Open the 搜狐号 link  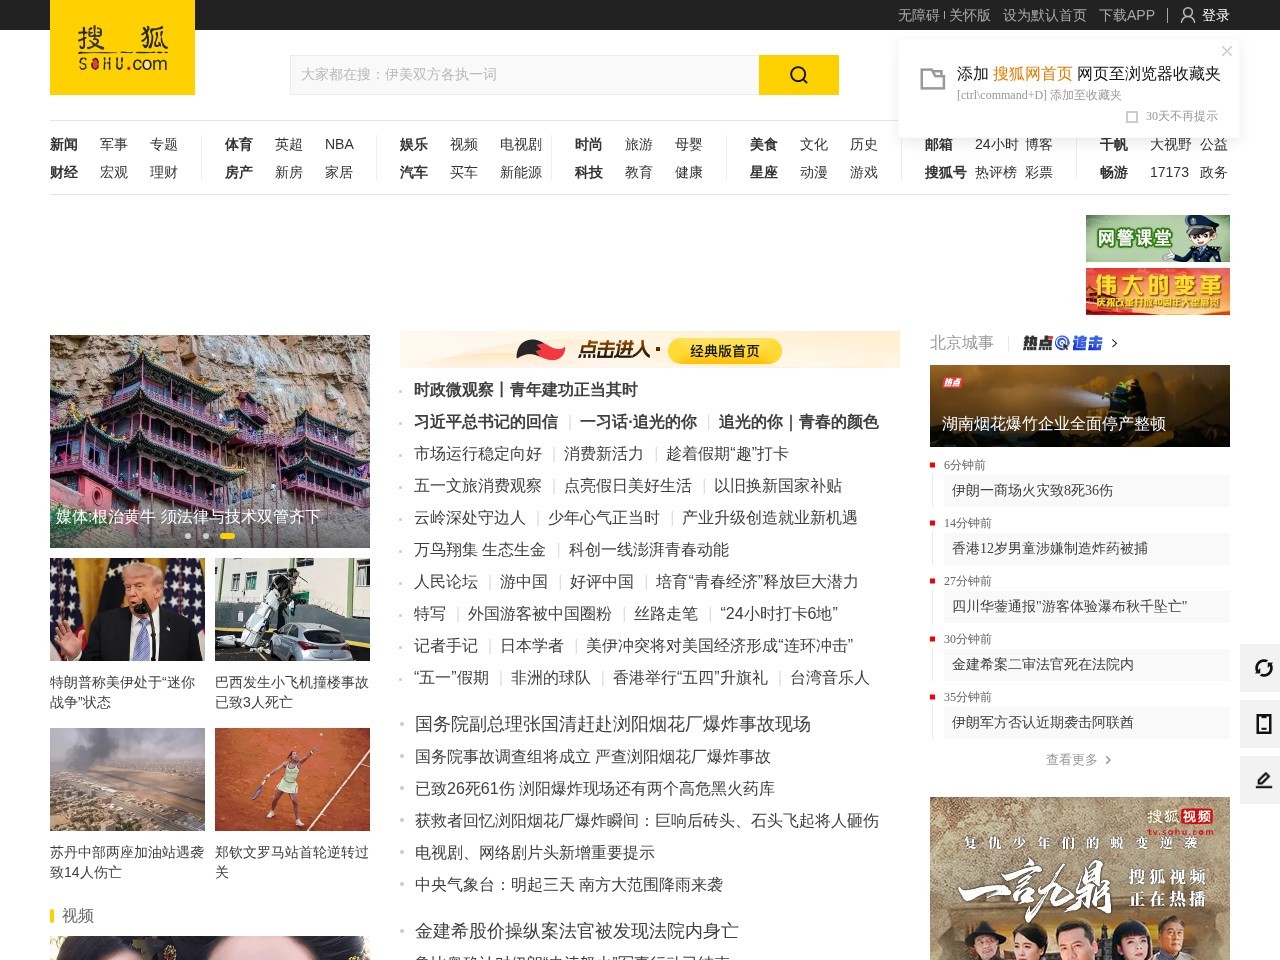(946, 172)
